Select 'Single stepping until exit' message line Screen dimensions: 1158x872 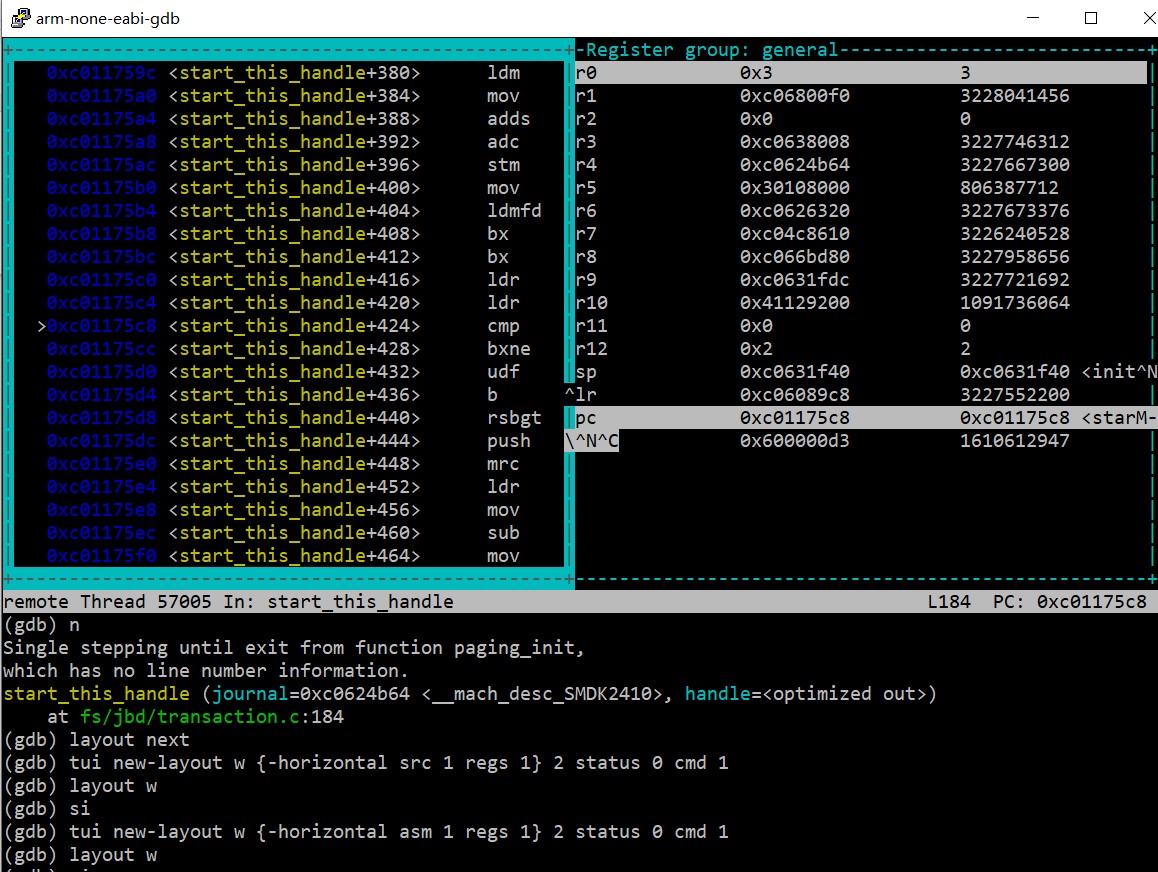tap(294, 648)
